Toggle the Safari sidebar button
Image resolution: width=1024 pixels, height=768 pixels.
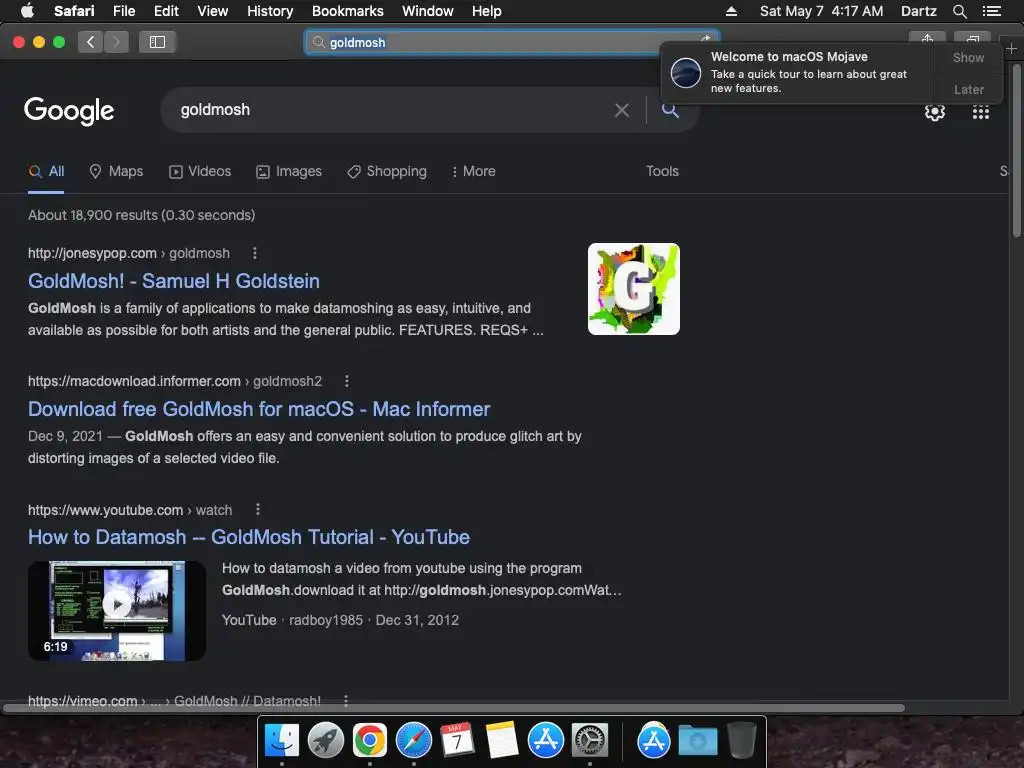tap(157, 42)
